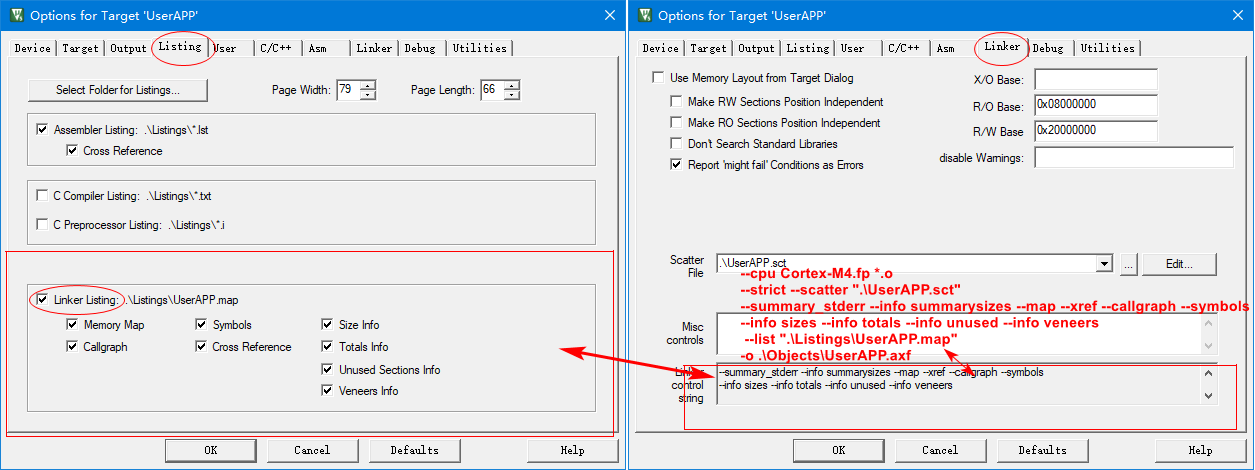The height and width of the screenshot is (470, 1255).
Task: Open the C/C++ tab in the left dialog
Action: (x=277, y=48)
